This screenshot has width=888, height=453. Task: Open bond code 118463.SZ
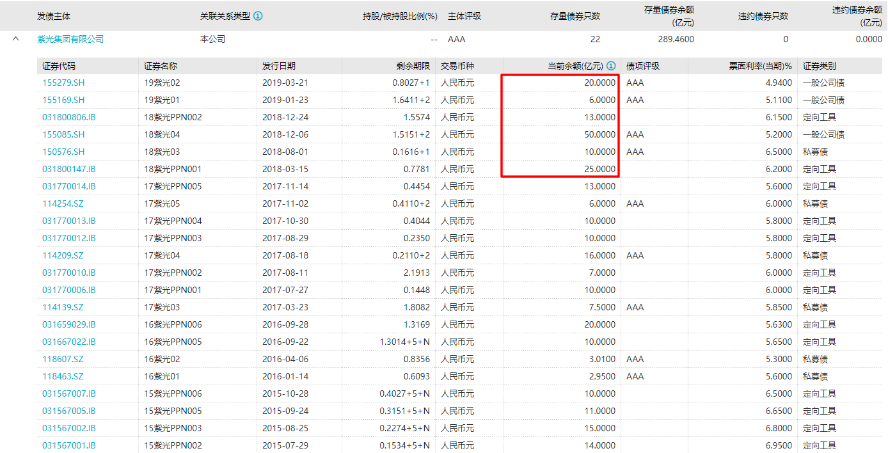(63, 377)
